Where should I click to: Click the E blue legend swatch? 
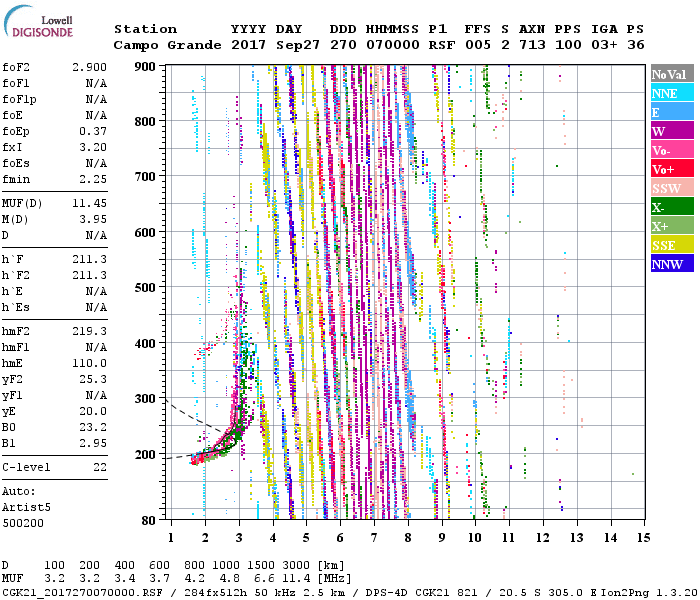click(672, 112)
